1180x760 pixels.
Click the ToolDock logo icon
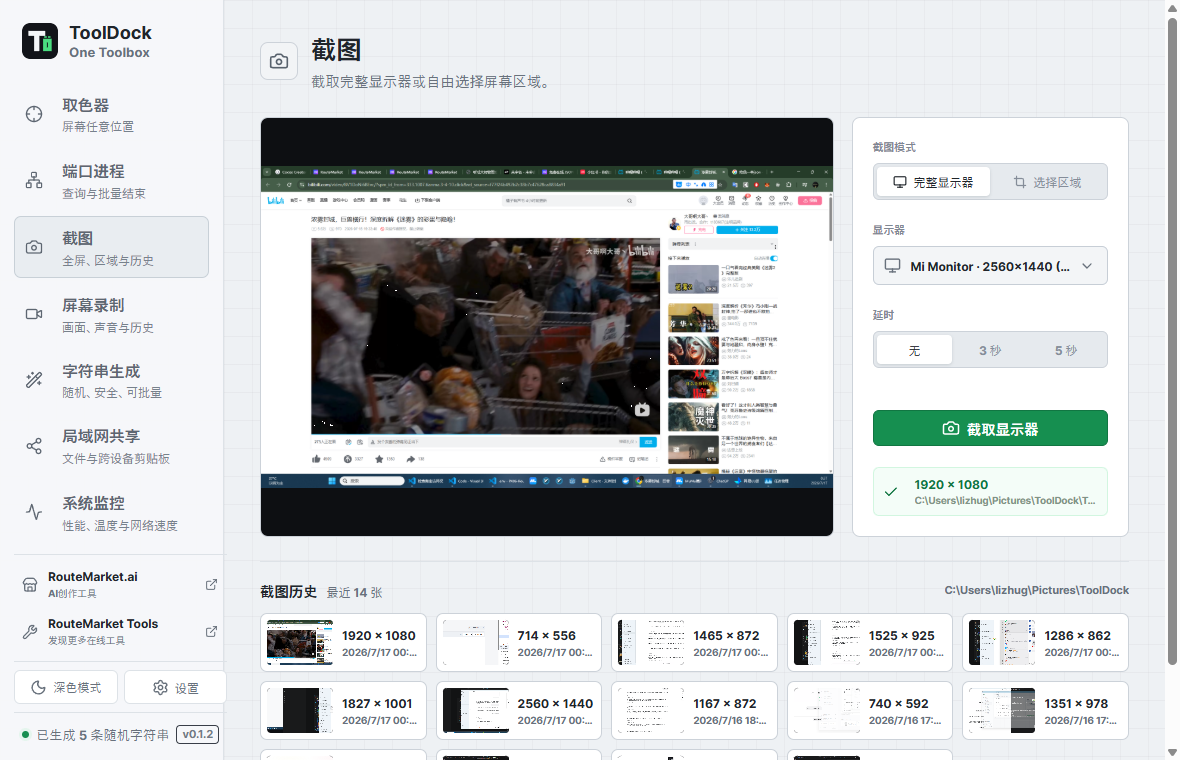(x=40, y=41)
